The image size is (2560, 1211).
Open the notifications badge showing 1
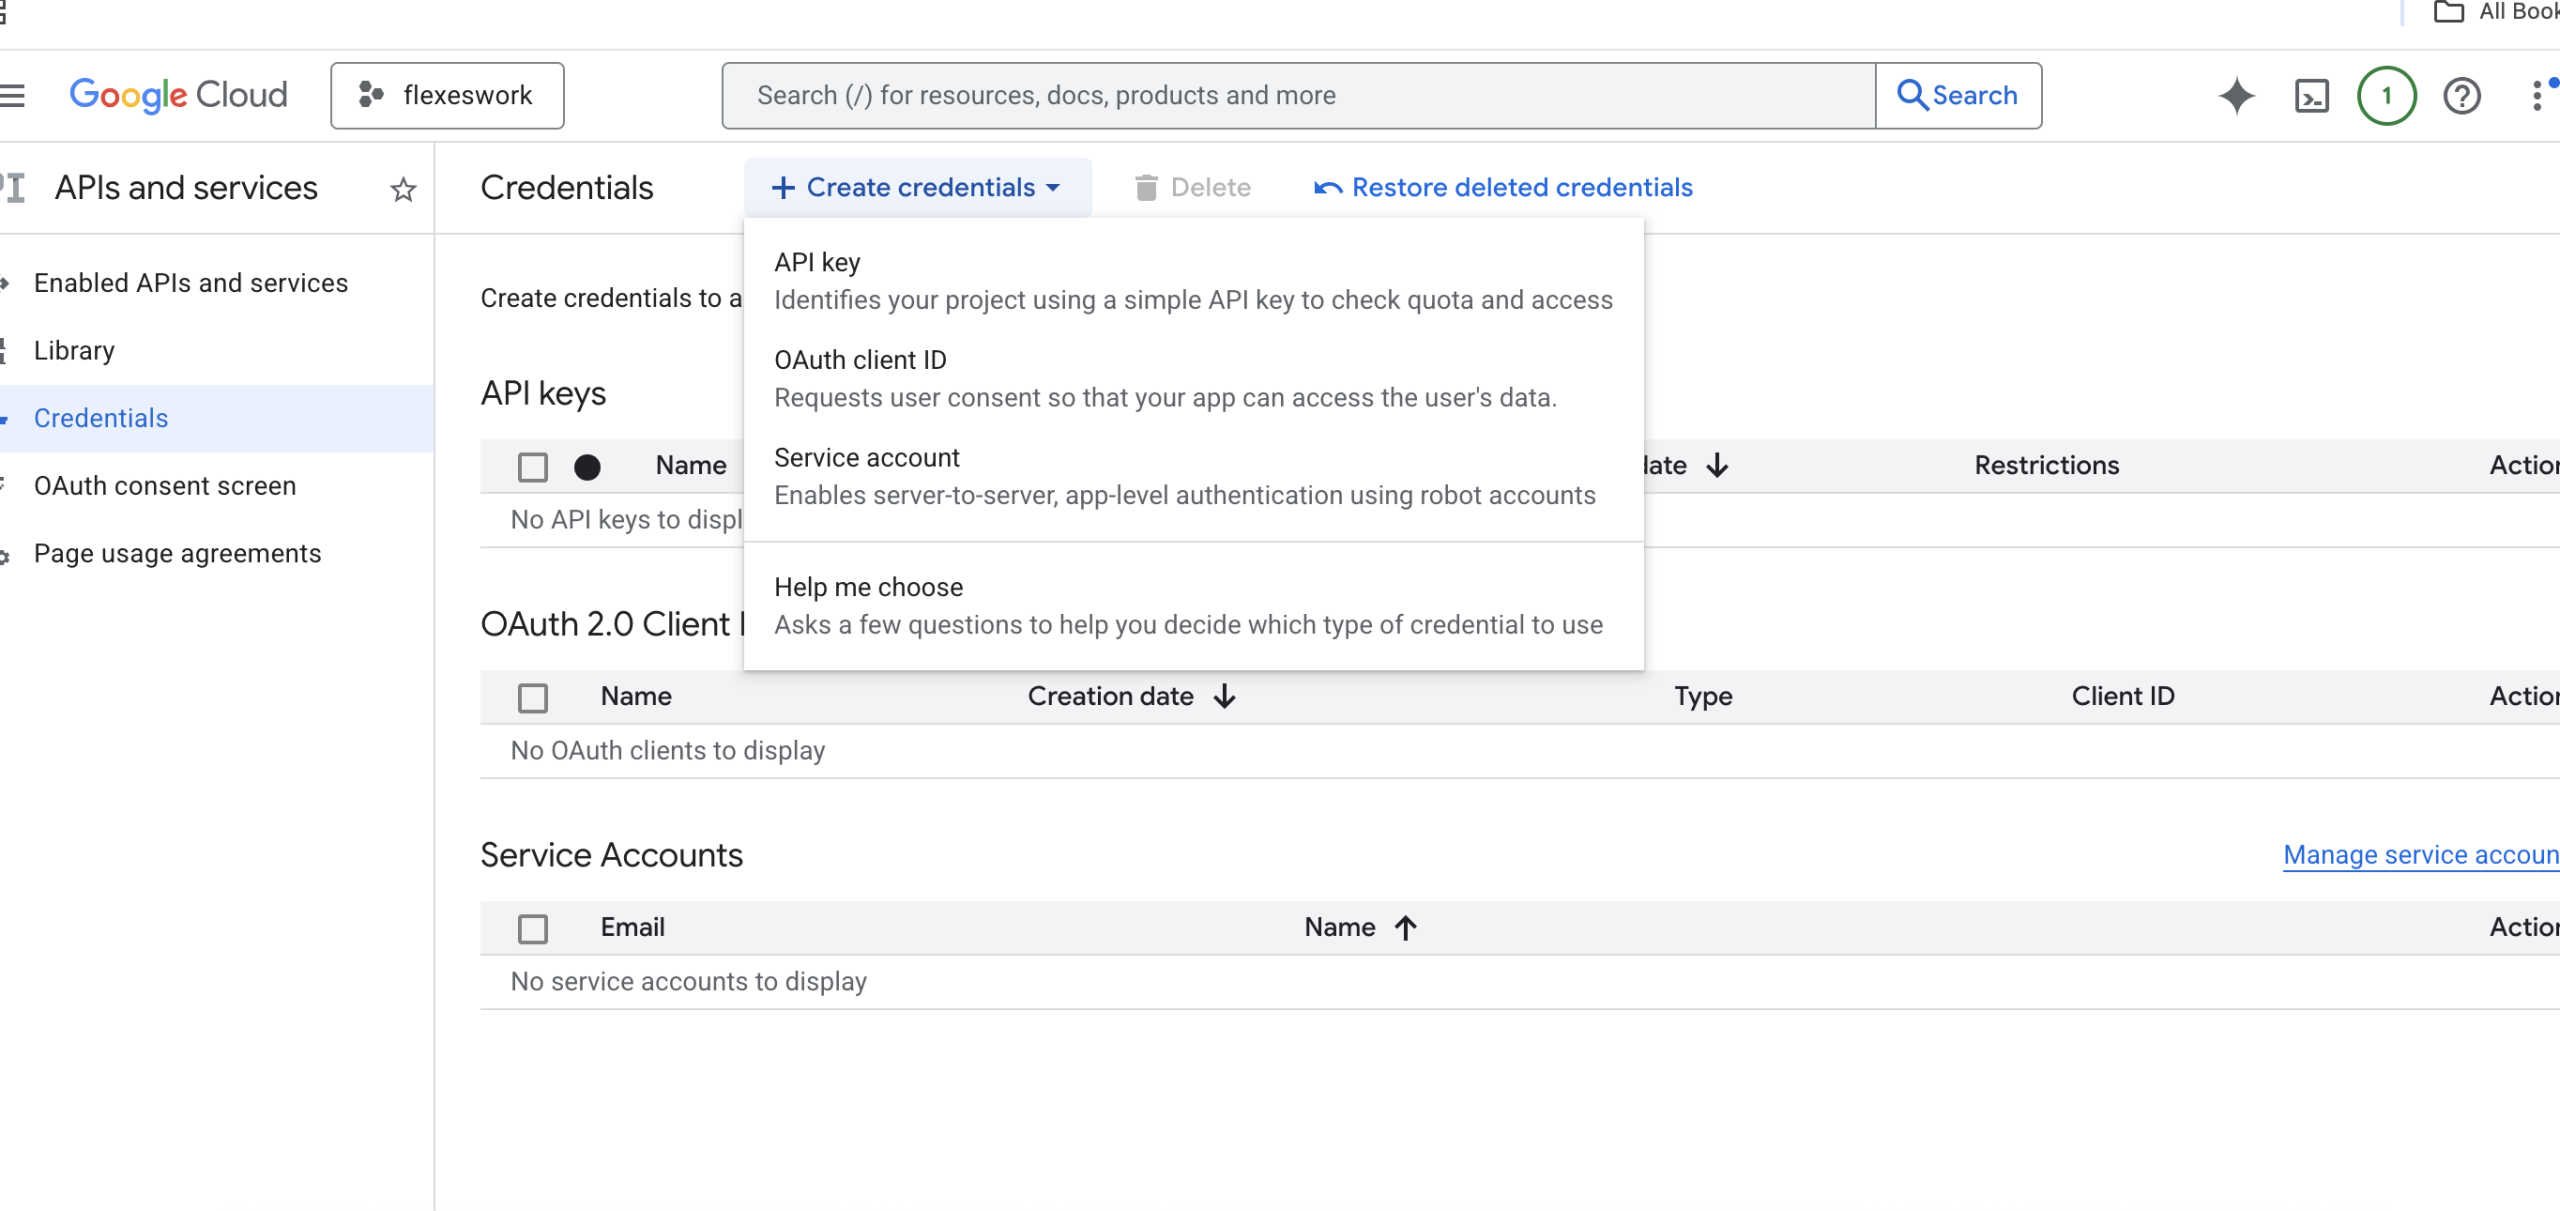(2386, 96)
